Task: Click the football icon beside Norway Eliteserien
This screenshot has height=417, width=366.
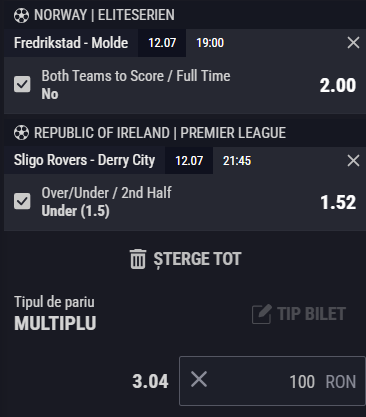Action: (x=21, y=15)
